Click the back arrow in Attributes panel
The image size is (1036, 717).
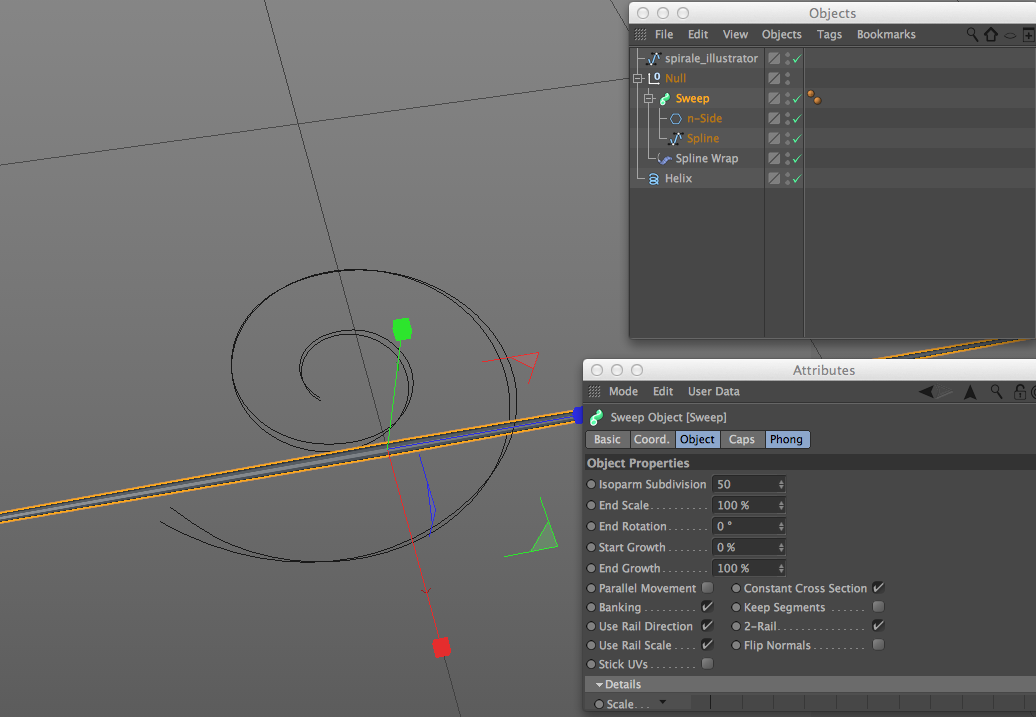(x=926, y=392)
